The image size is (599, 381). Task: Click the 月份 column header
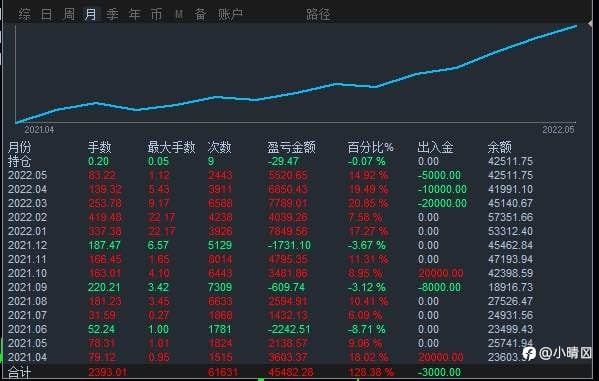(19, 147)
